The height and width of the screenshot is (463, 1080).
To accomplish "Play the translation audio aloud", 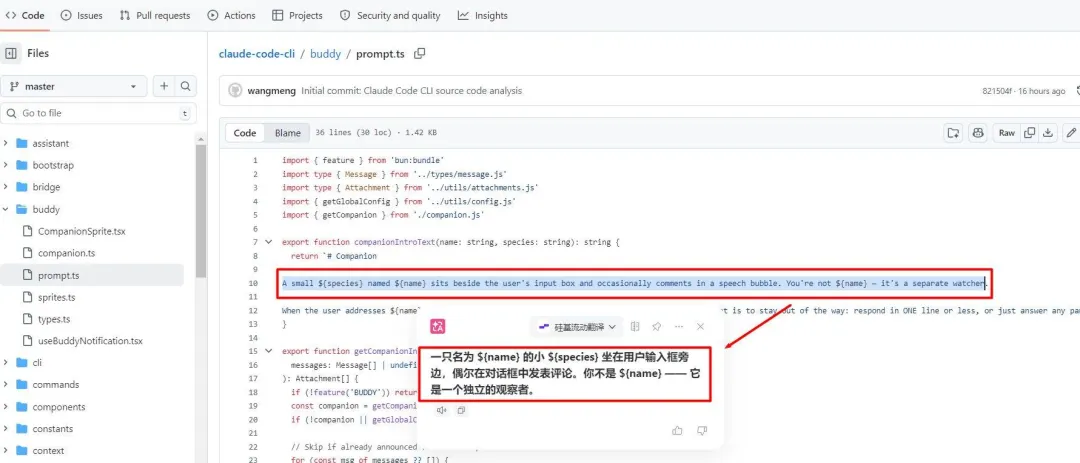I will [x=442, y=411].
